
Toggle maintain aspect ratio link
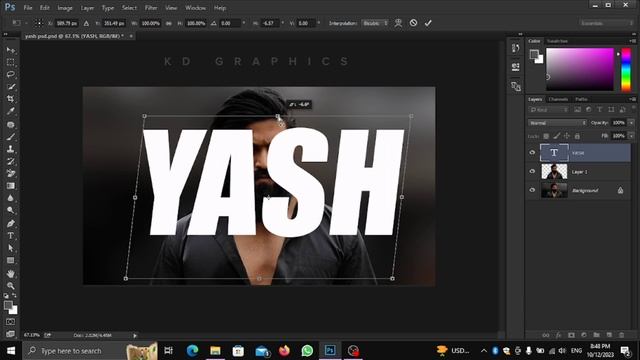coord(168,23)
